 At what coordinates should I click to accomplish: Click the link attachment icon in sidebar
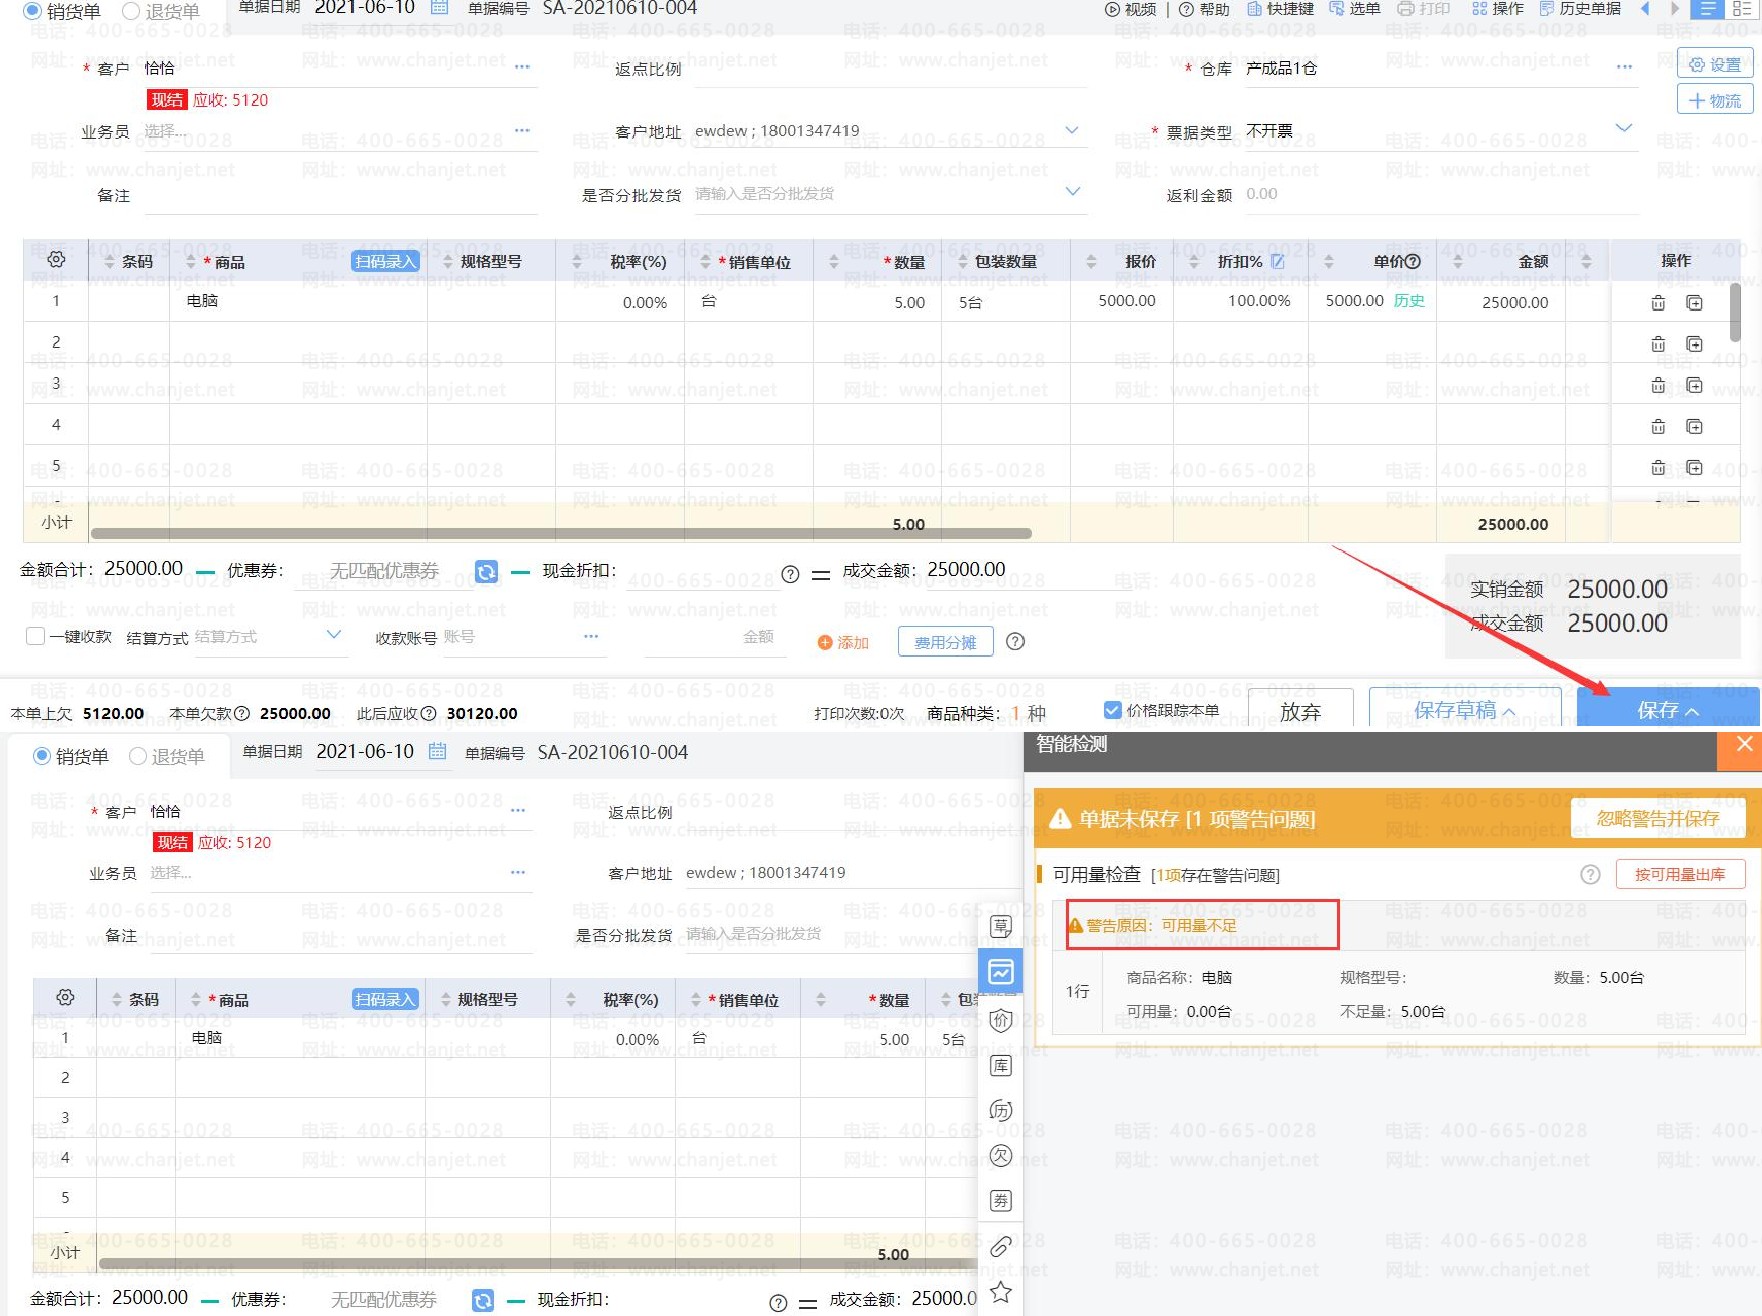(x=1000, y=1246)
